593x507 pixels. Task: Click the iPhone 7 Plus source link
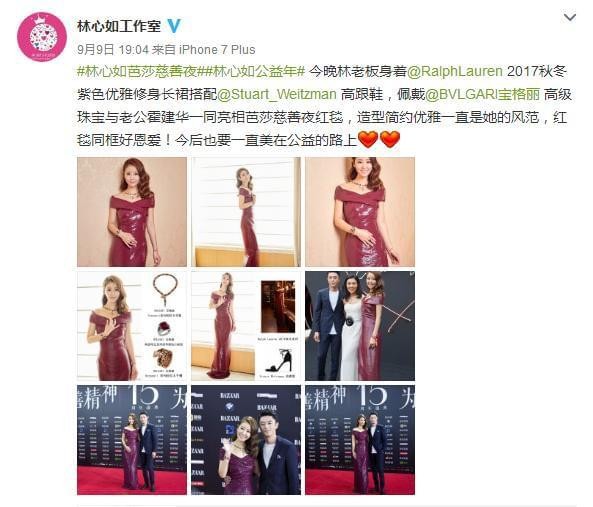pos(217,50)
